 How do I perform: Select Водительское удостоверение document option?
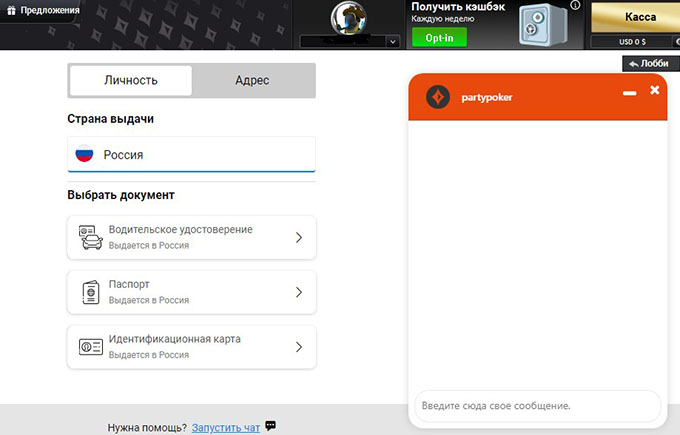tap(191, 237)
